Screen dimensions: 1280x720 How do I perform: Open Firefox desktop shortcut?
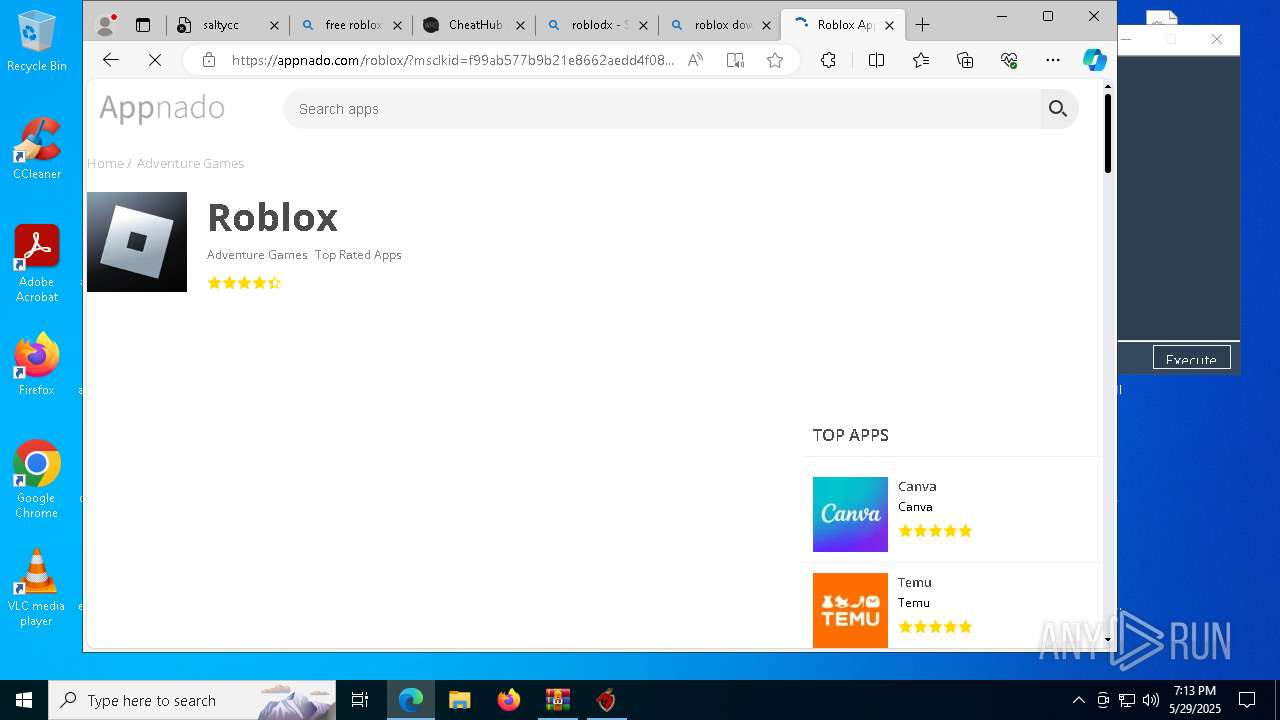(37, 365)
